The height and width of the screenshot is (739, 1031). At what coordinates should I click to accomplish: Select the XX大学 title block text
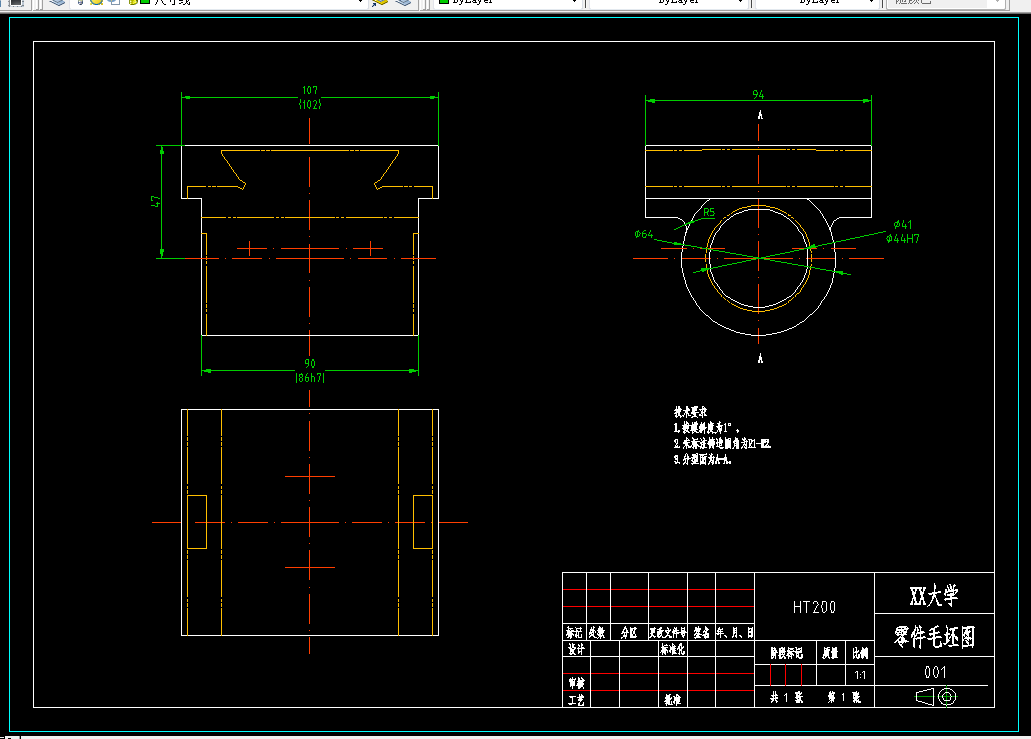click(934, 596)
